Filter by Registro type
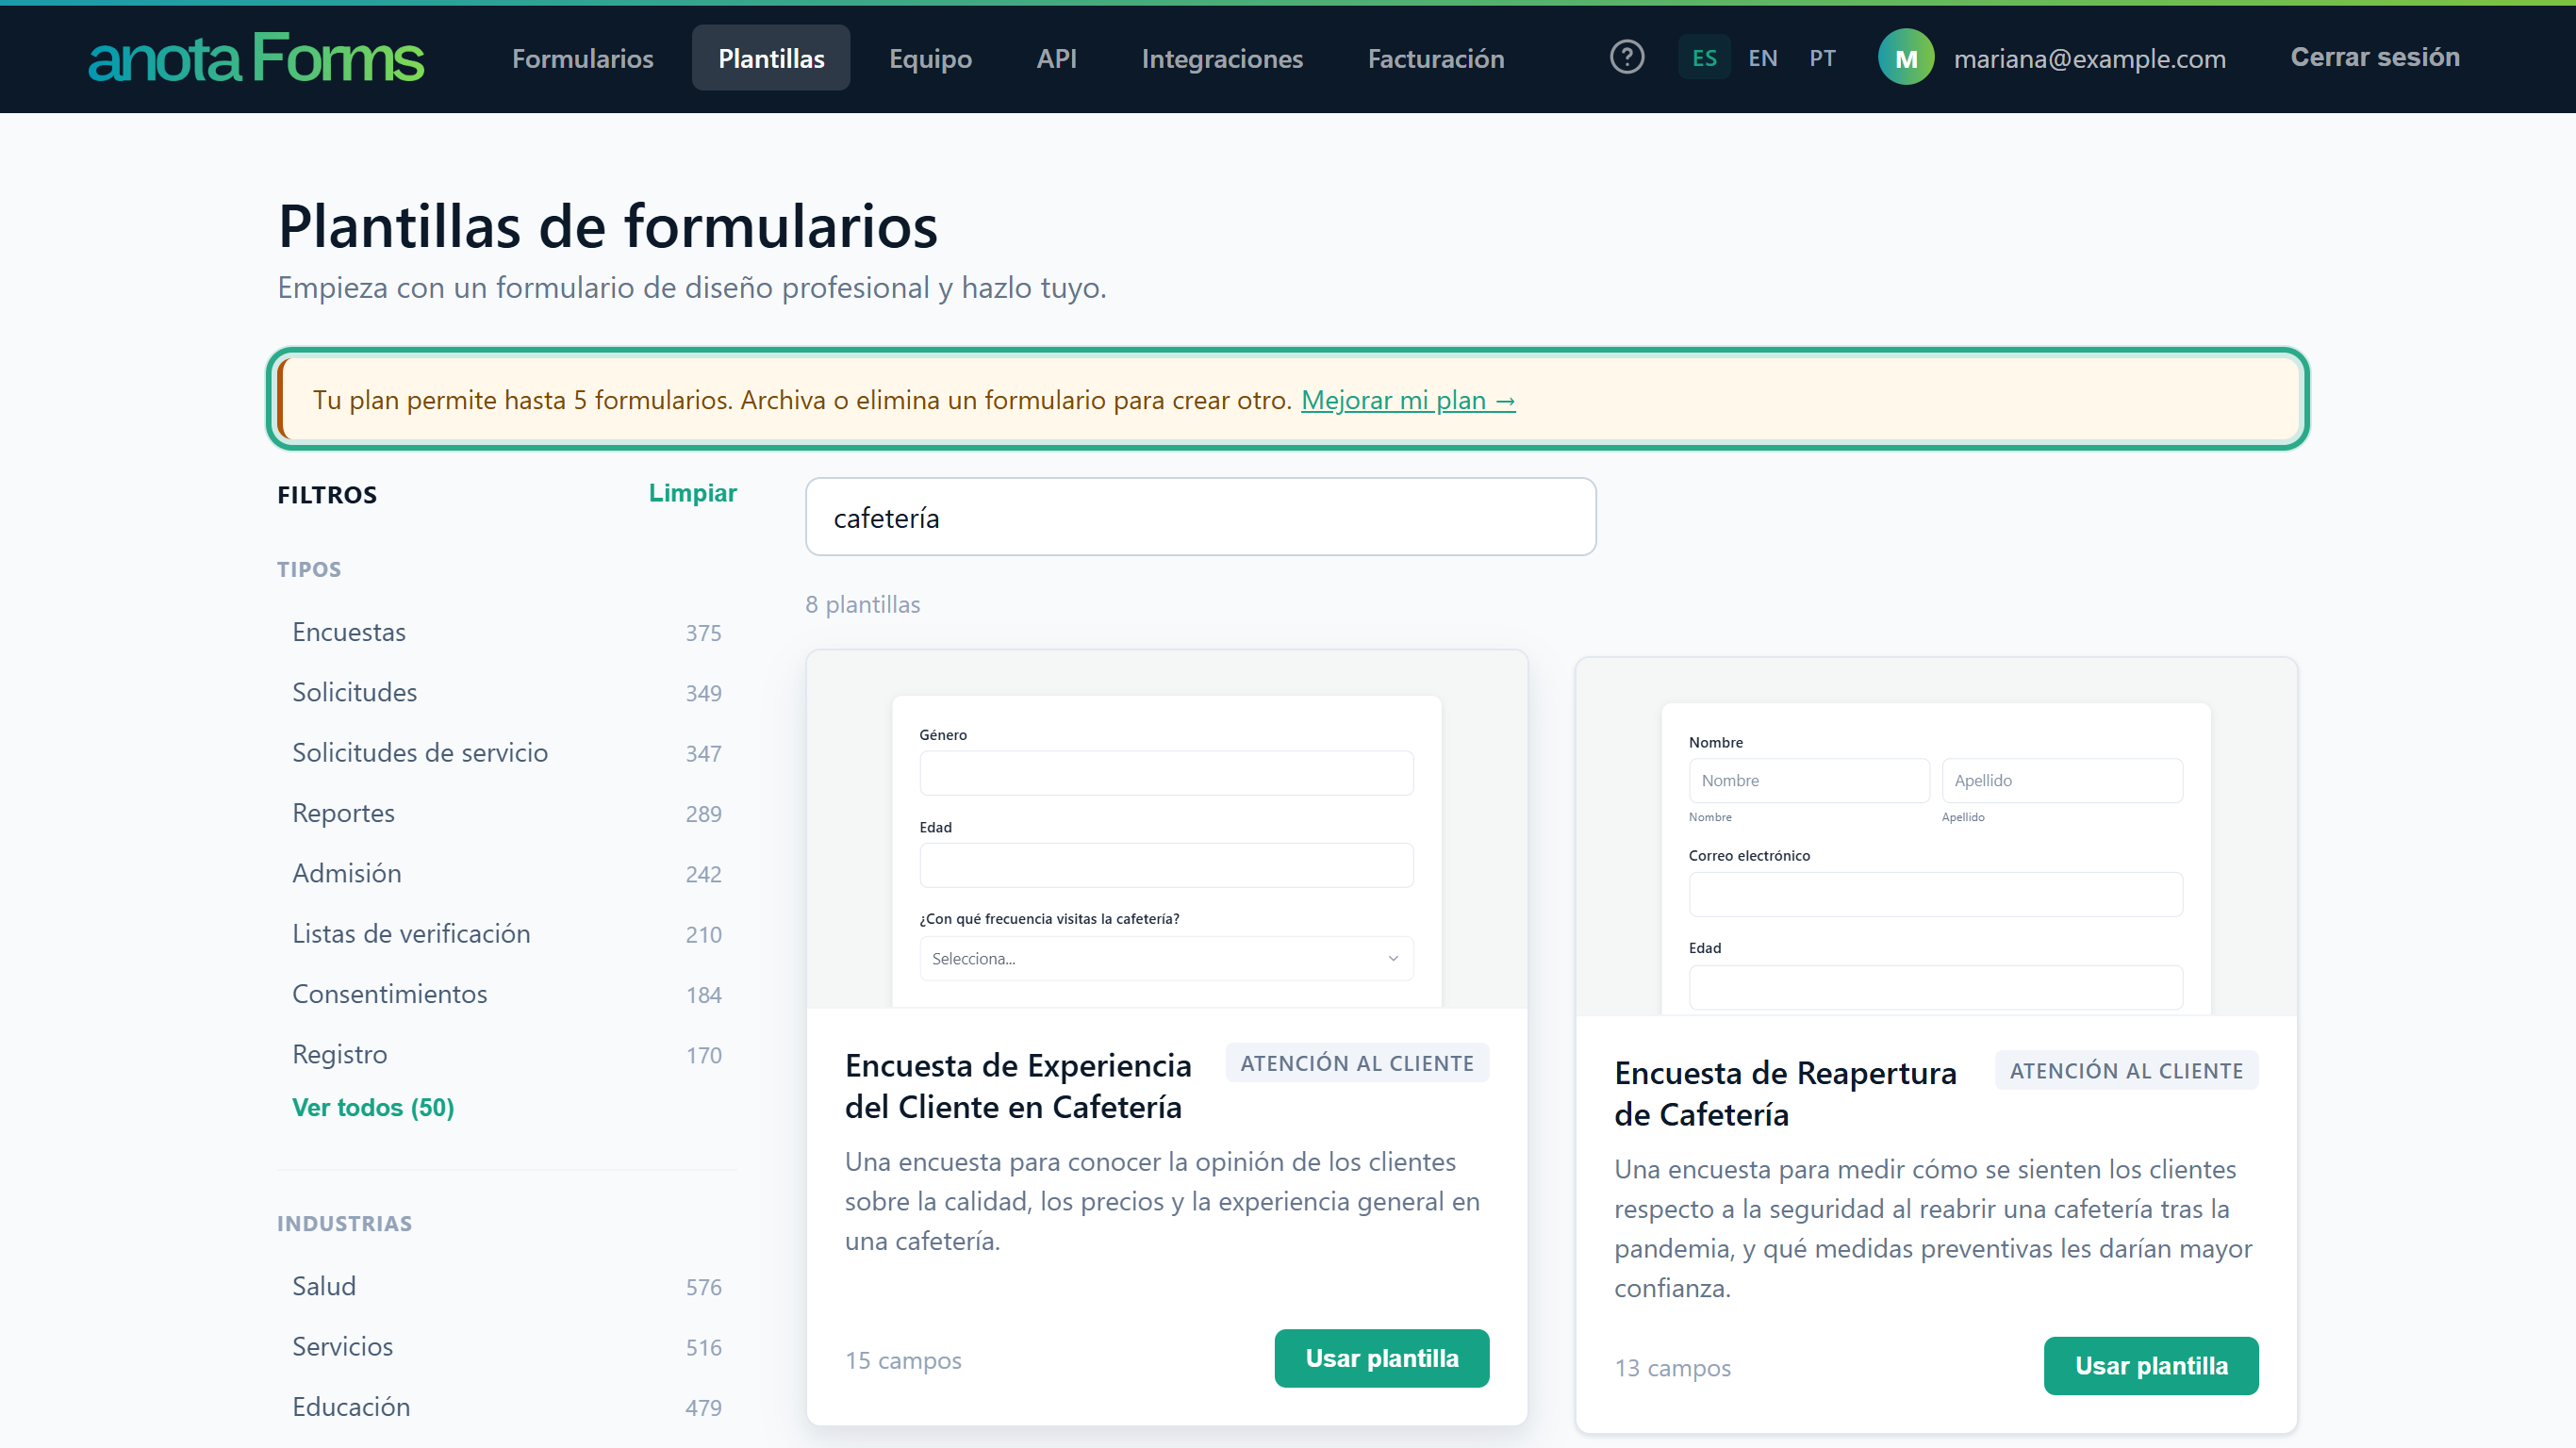 point(506,1054)
